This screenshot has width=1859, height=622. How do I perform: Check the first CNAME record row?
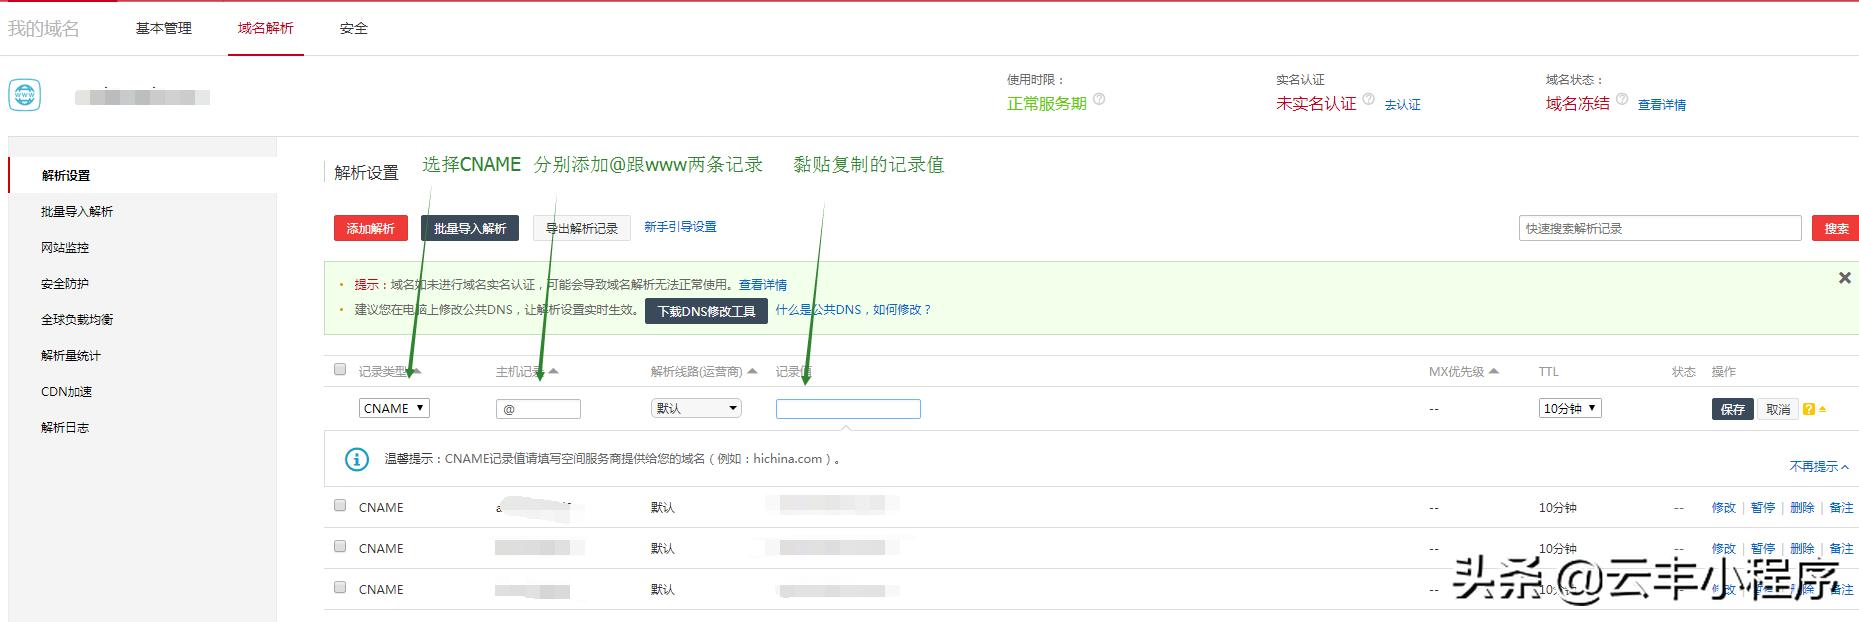340,505
